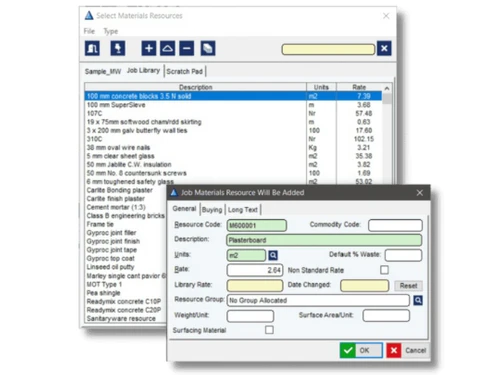
Task: Switch to the Job Library tab
Action: [x=143, y=71]
